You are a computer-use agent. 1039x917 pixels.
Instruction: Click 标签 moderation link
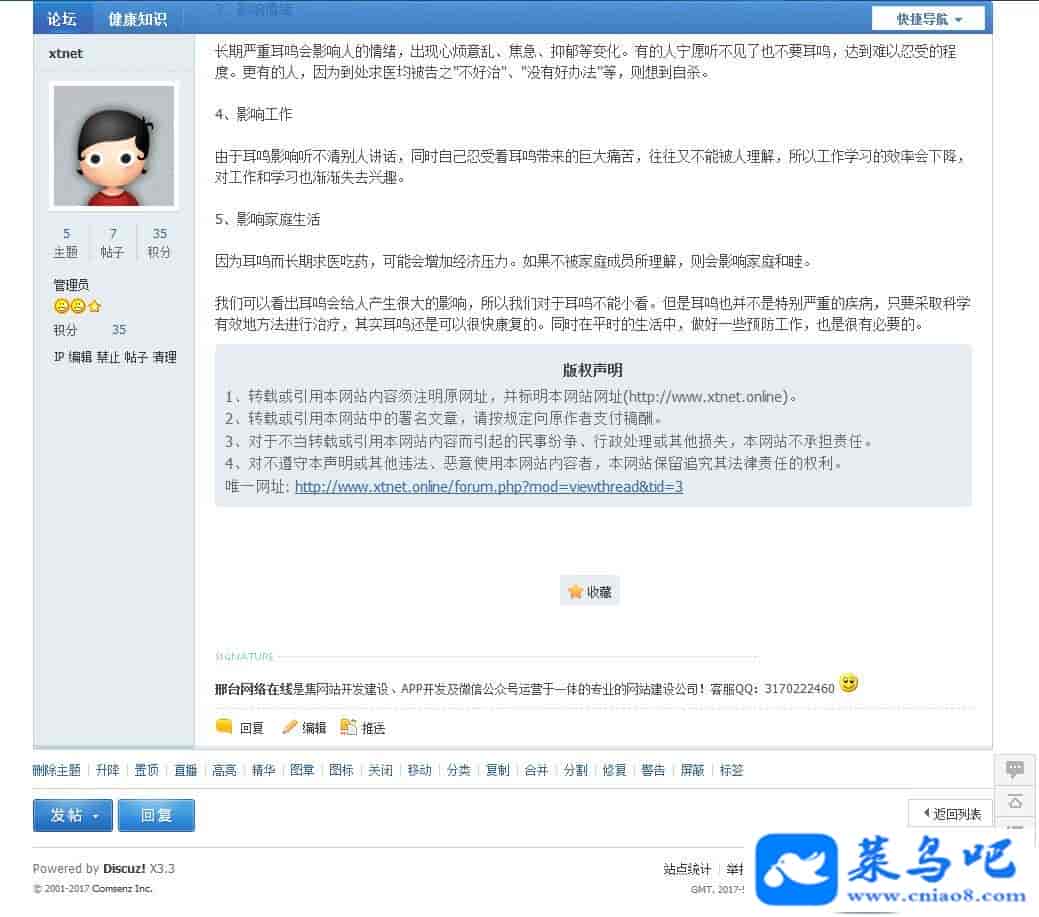click(x=732, y=770)
